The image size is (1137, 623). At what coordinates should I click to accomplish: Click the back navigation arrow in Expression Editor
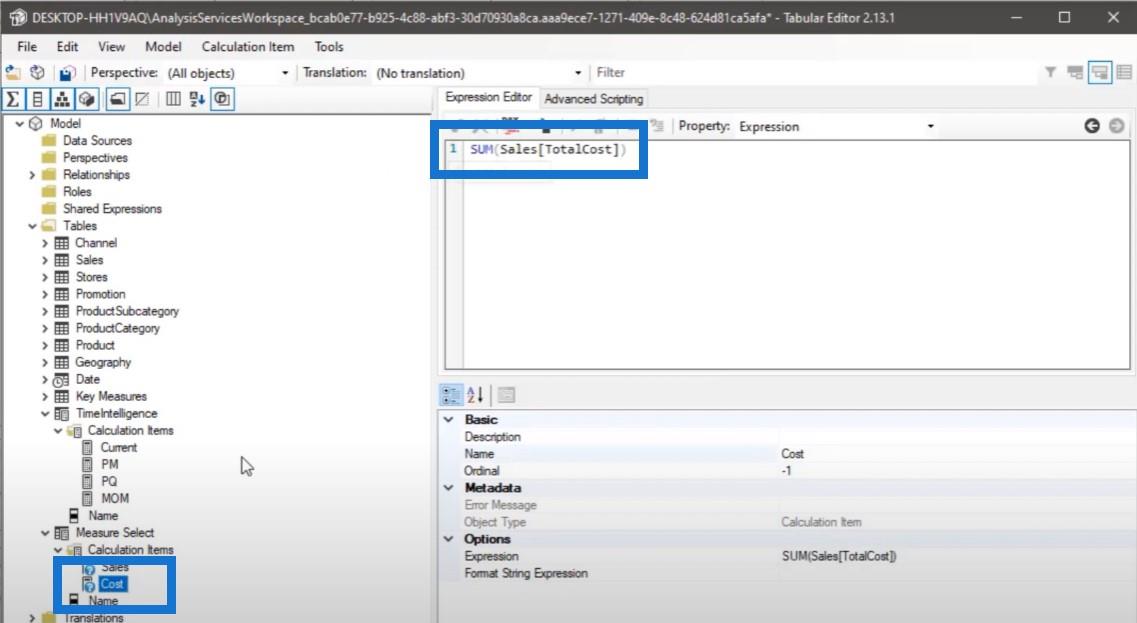(1092, 126)
